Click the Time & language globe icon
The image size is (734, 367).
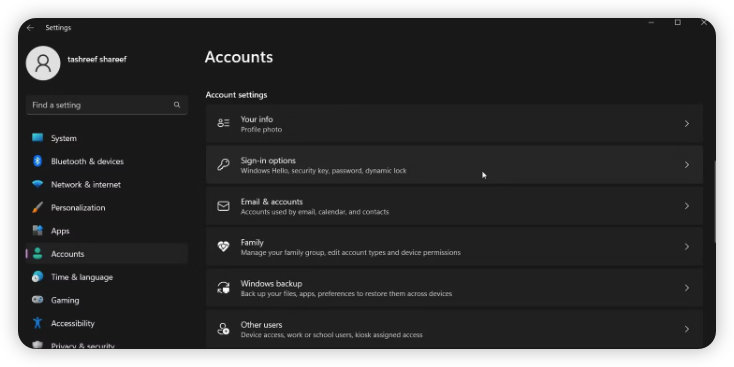[x=37, y=277]
